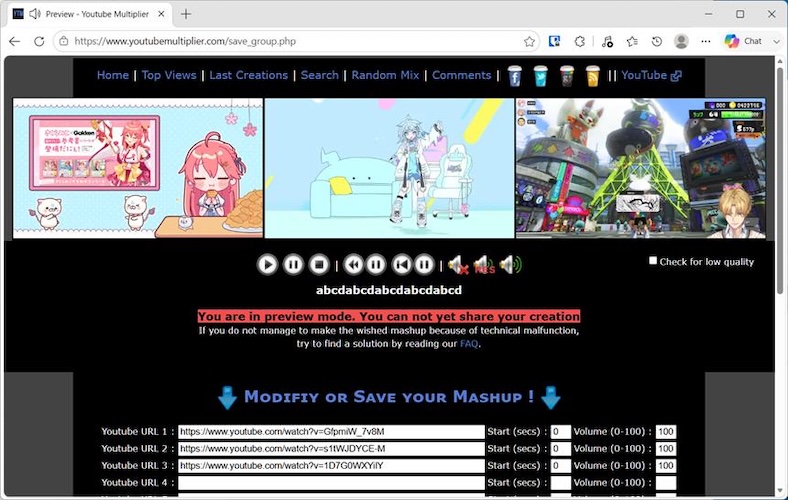Open the Top Views page

click(x=169, y=75)
